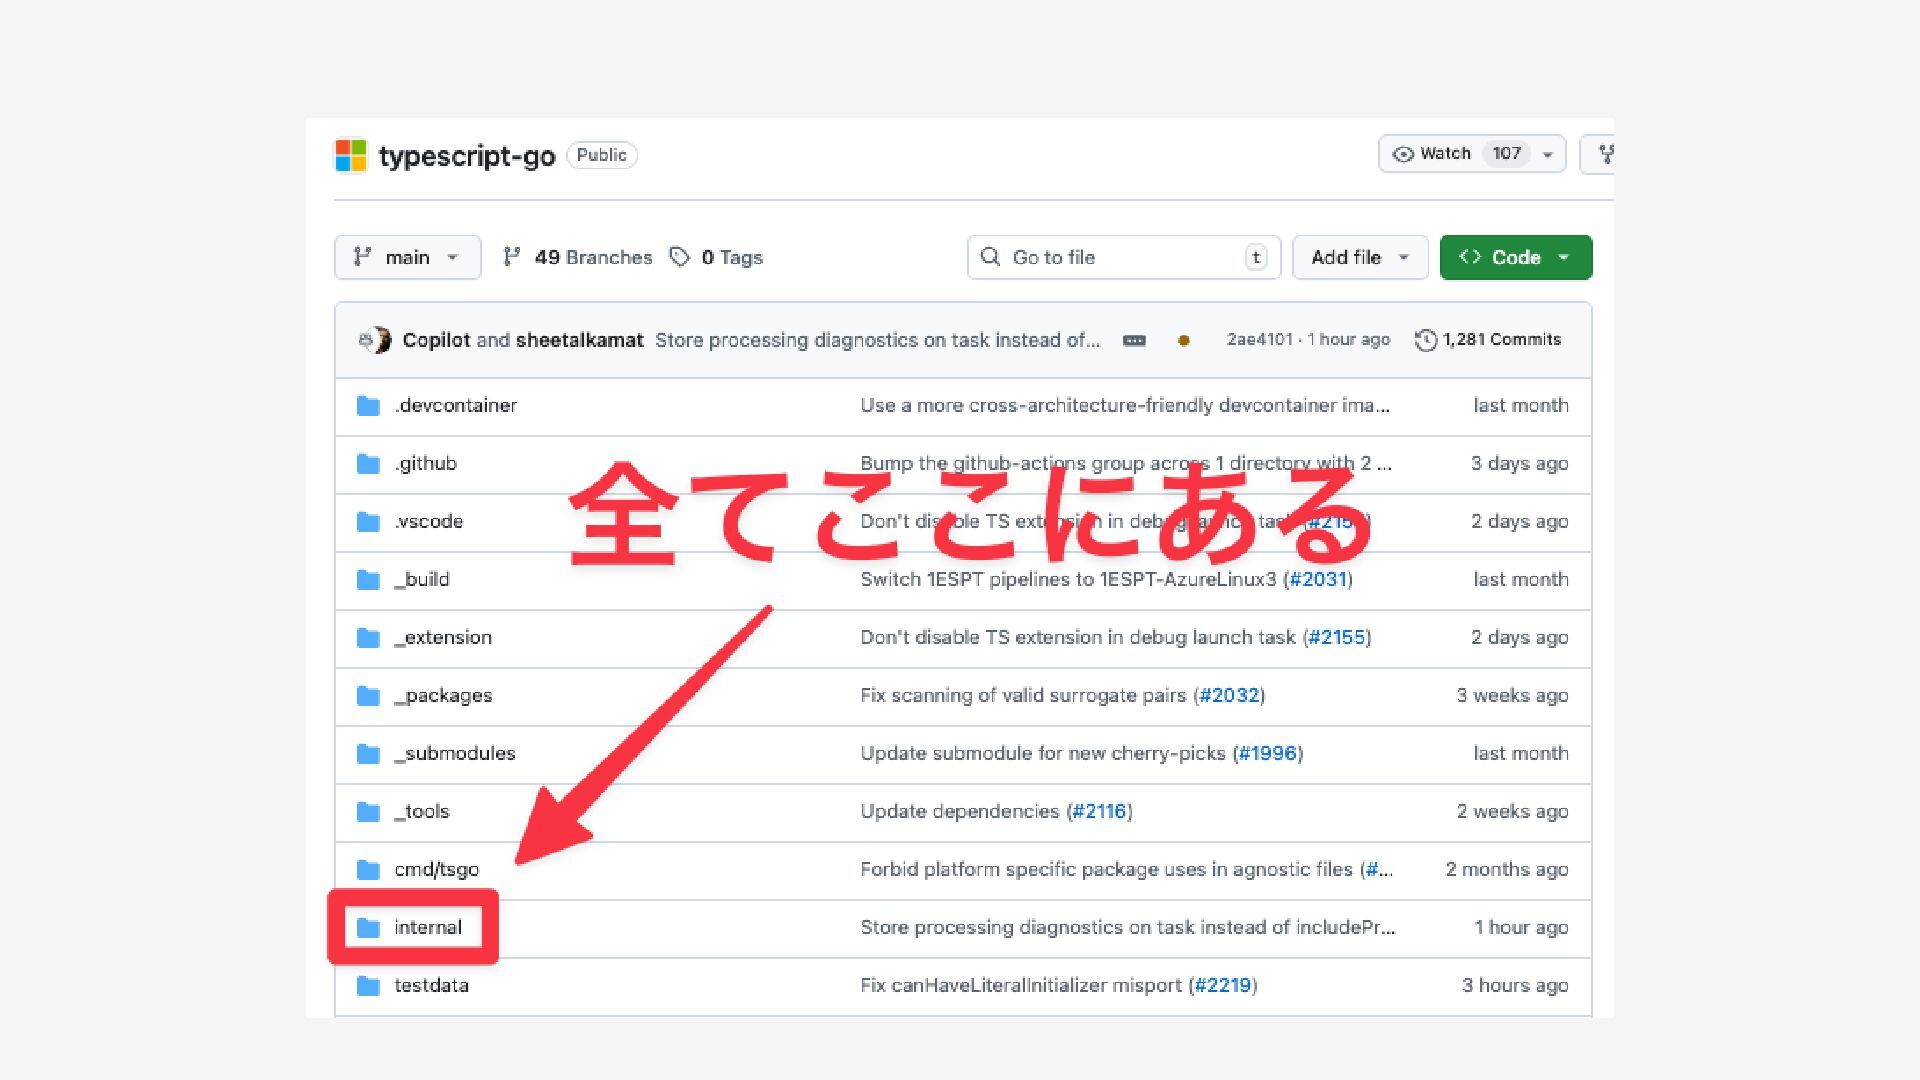
Task: Click the commit history clock icon
Action: coord(1425,340)
